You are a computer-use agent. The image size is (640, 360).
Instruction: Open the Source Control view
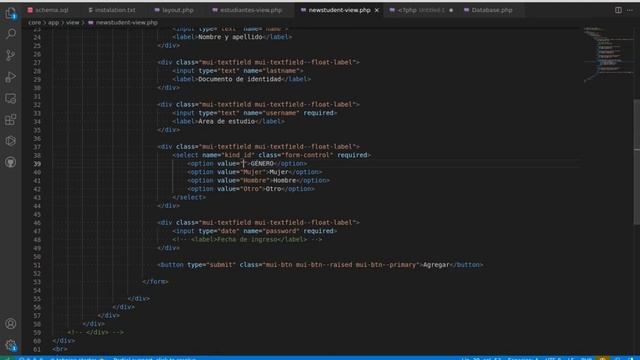click(11, 55)
